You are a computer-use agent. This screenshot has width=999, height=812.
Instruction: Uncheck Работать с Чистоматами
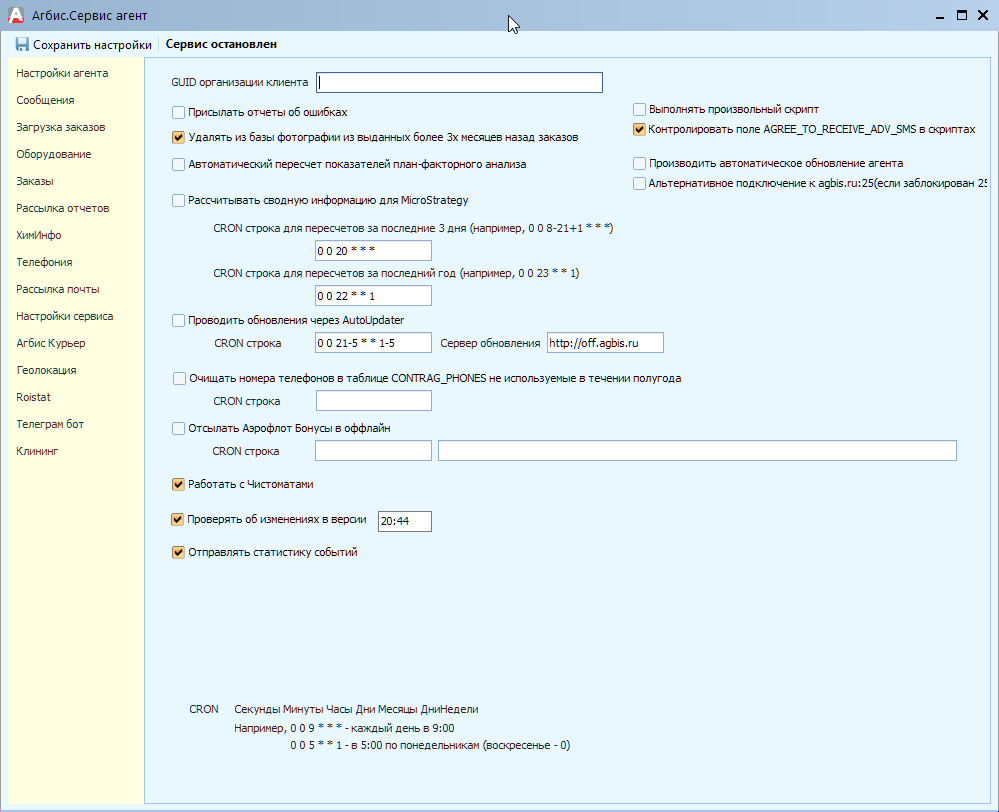178,483
